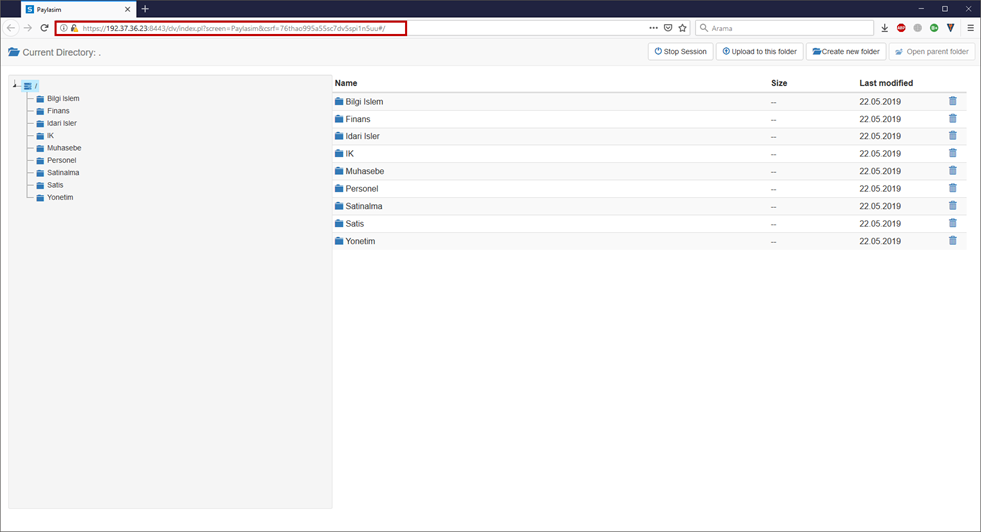Click trash icon in IK row
The image size is (981, 532).
(x=952, y=153)
